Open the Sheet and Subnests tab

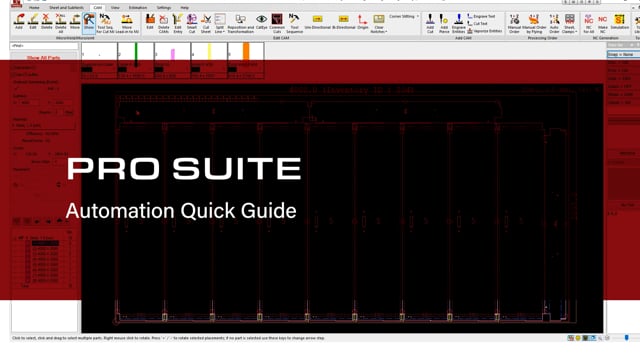tap(66, 8)
